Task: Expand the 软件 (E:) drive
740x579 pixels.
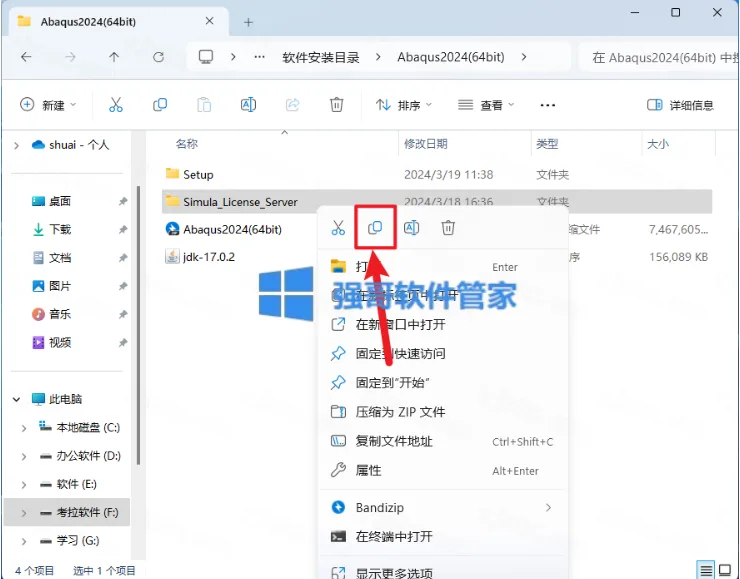Action: [x=24, y=485]
